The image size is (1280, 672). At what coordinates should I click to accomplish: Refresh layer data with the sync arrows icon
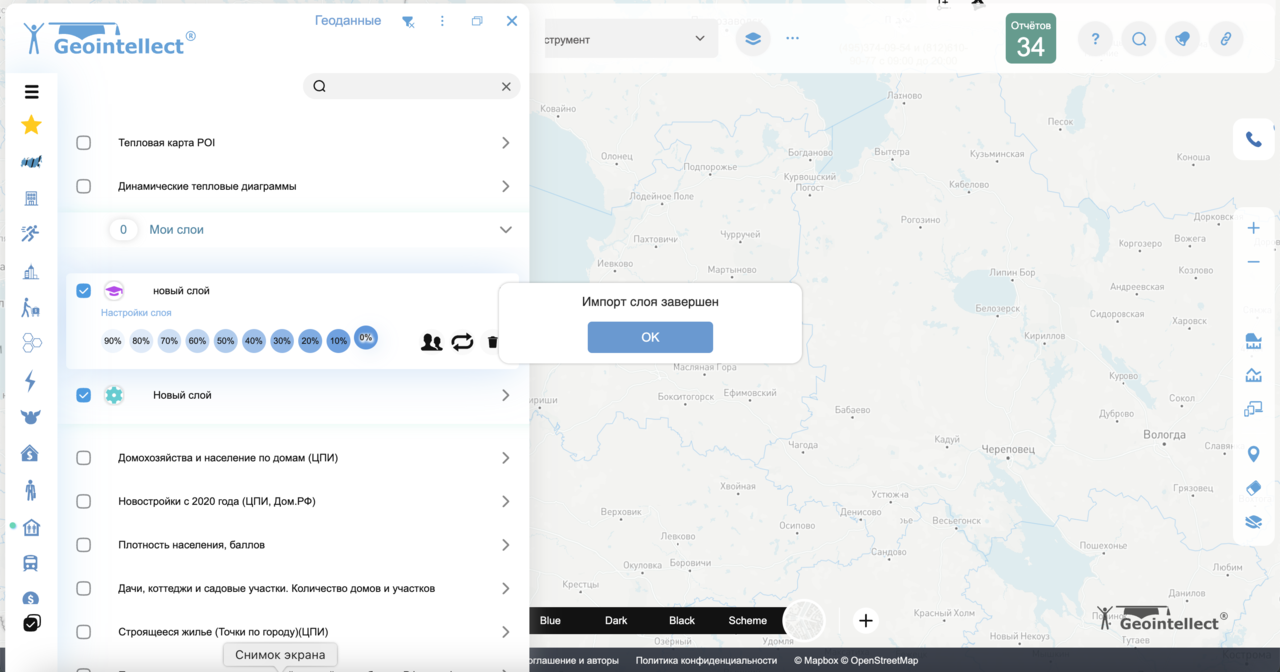pyautogui.click(x=462, y=341)
